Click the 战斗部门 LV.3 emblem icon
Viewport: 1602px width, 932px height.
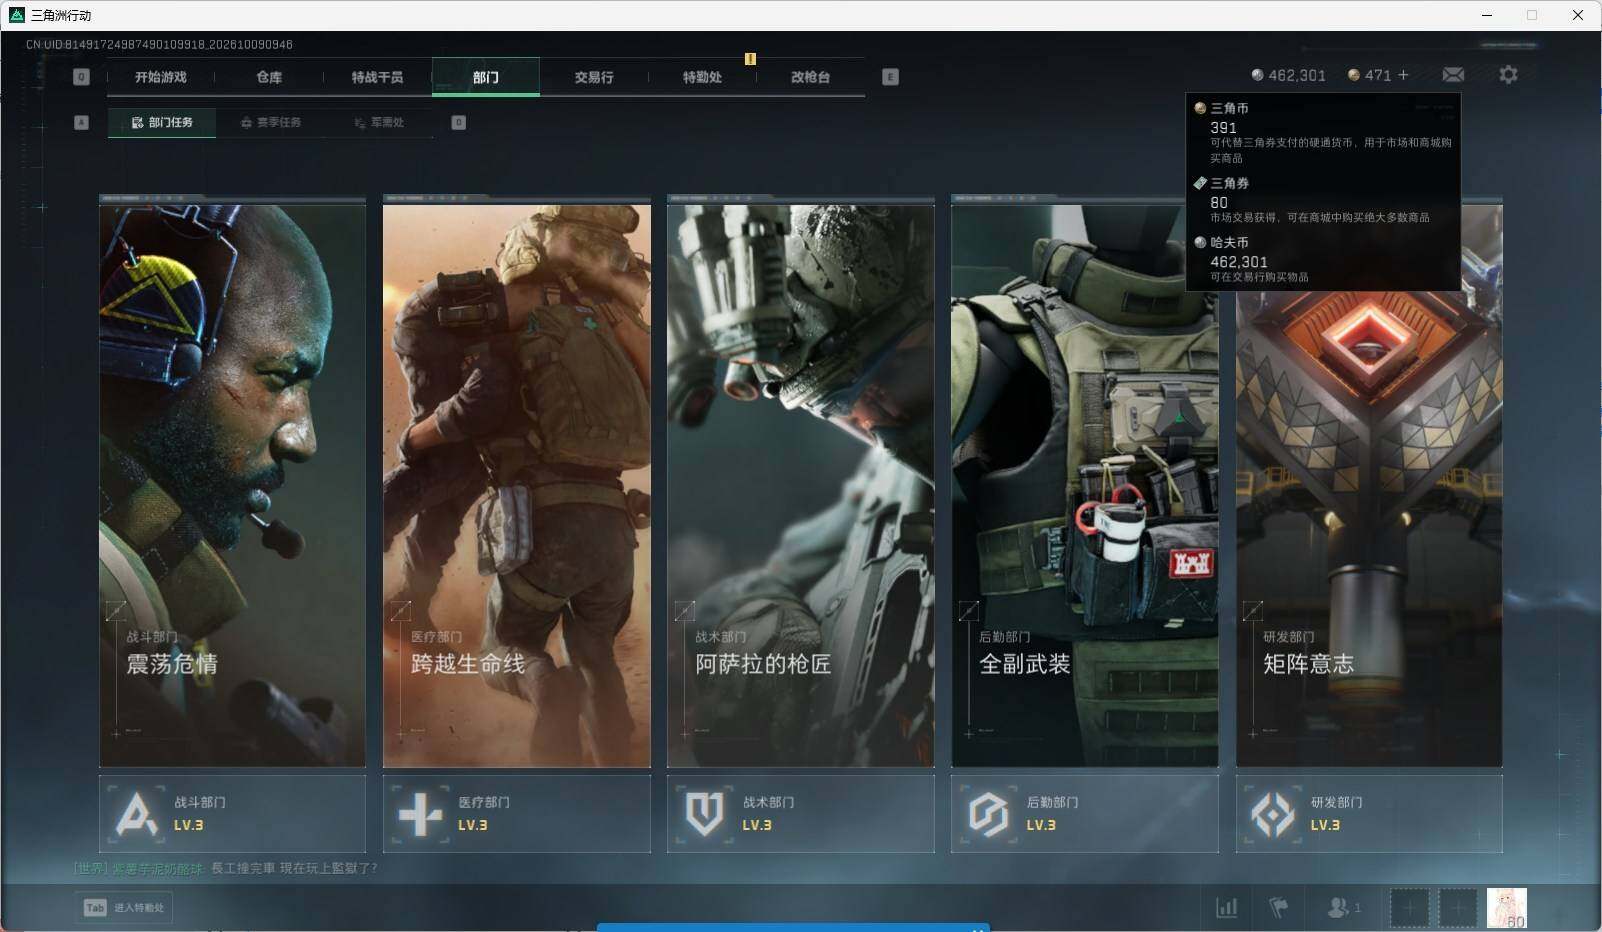click(137, 814)
